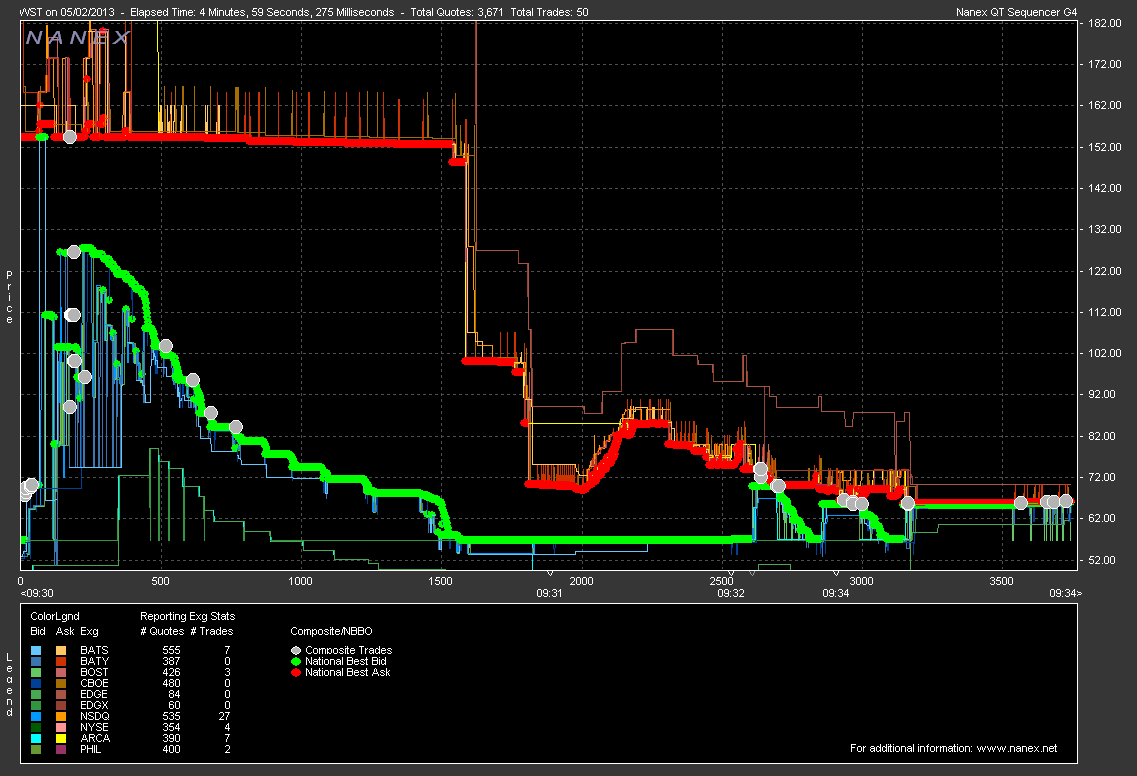
Task: Click the red National Best Ask legend dot
Action: coord(296,672)
